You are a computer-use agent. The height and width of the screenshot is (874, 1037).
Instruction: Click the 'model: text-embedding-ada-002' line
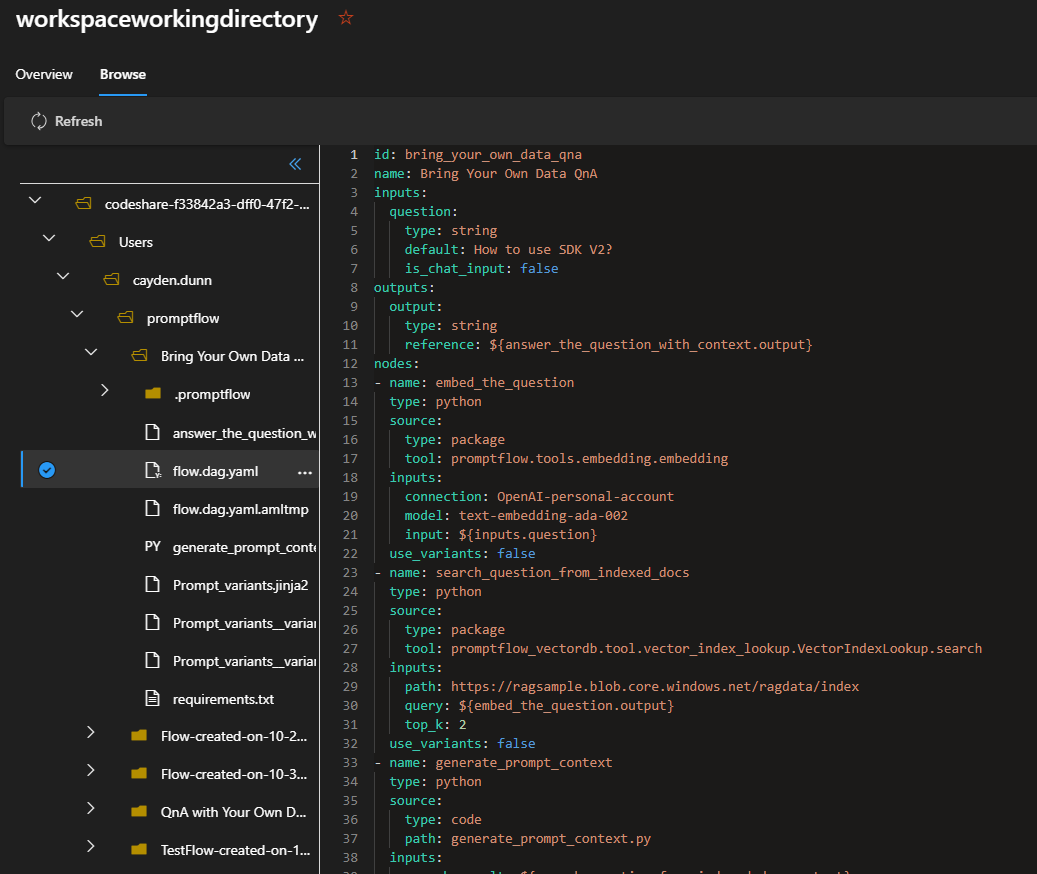click(x=516, y=515)
